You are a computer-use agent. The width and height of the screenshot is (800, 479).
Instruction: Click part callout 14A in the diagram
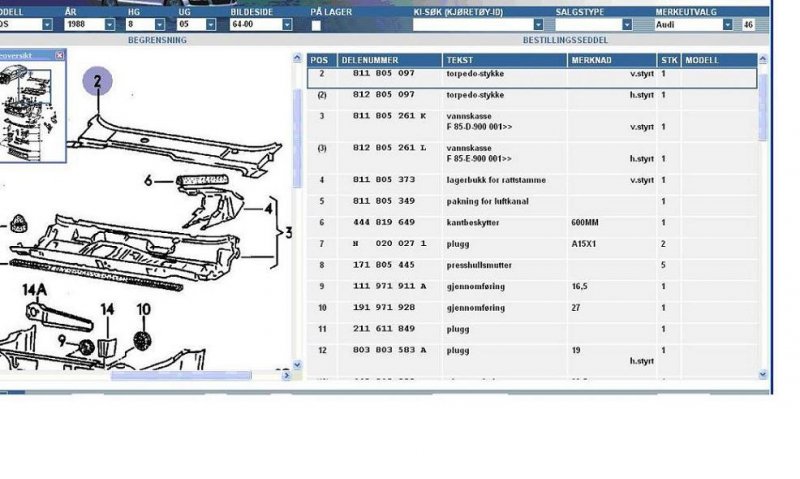click(x=34, y=292)
